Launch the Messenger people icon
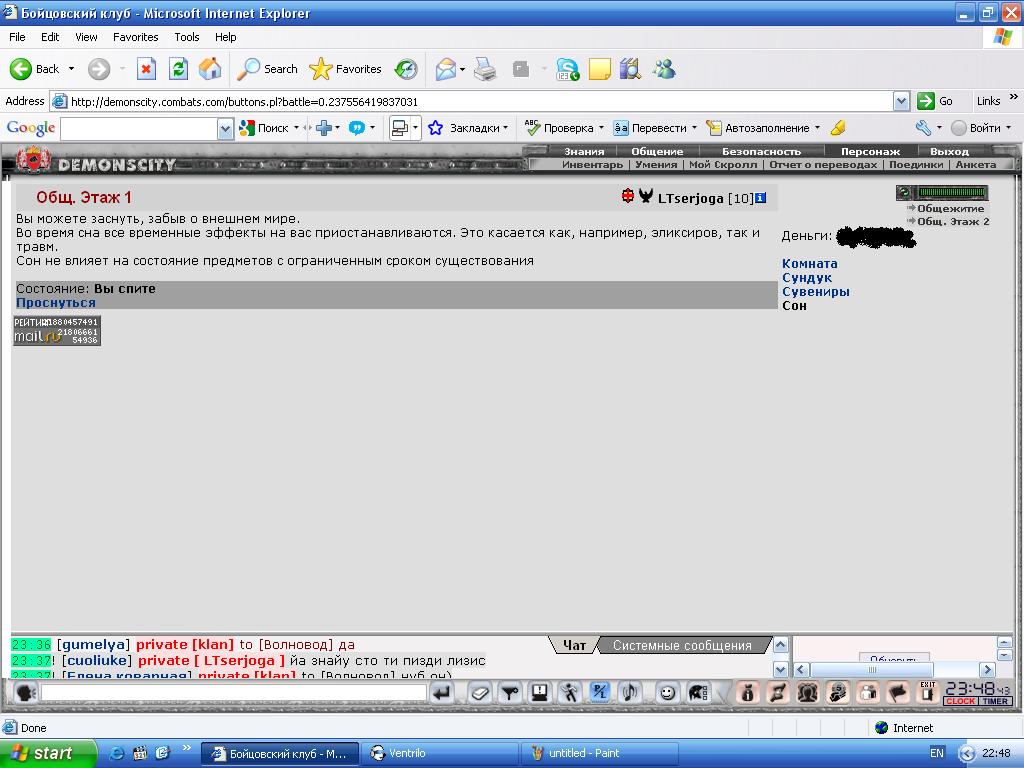Viewport: 1024px width, 768px height. (x=664, y=69)
